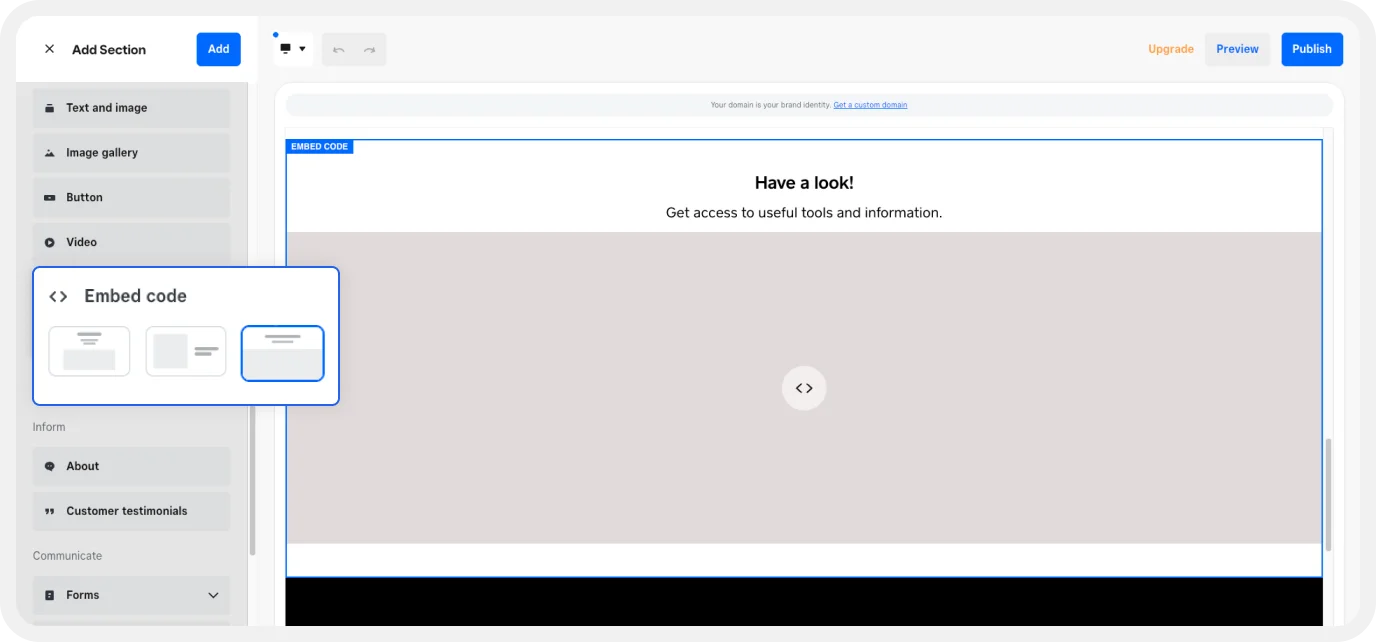The image size is (1376, 642).
Task: Choose the image-left embed layout option
Action: [x=186, y=353]
